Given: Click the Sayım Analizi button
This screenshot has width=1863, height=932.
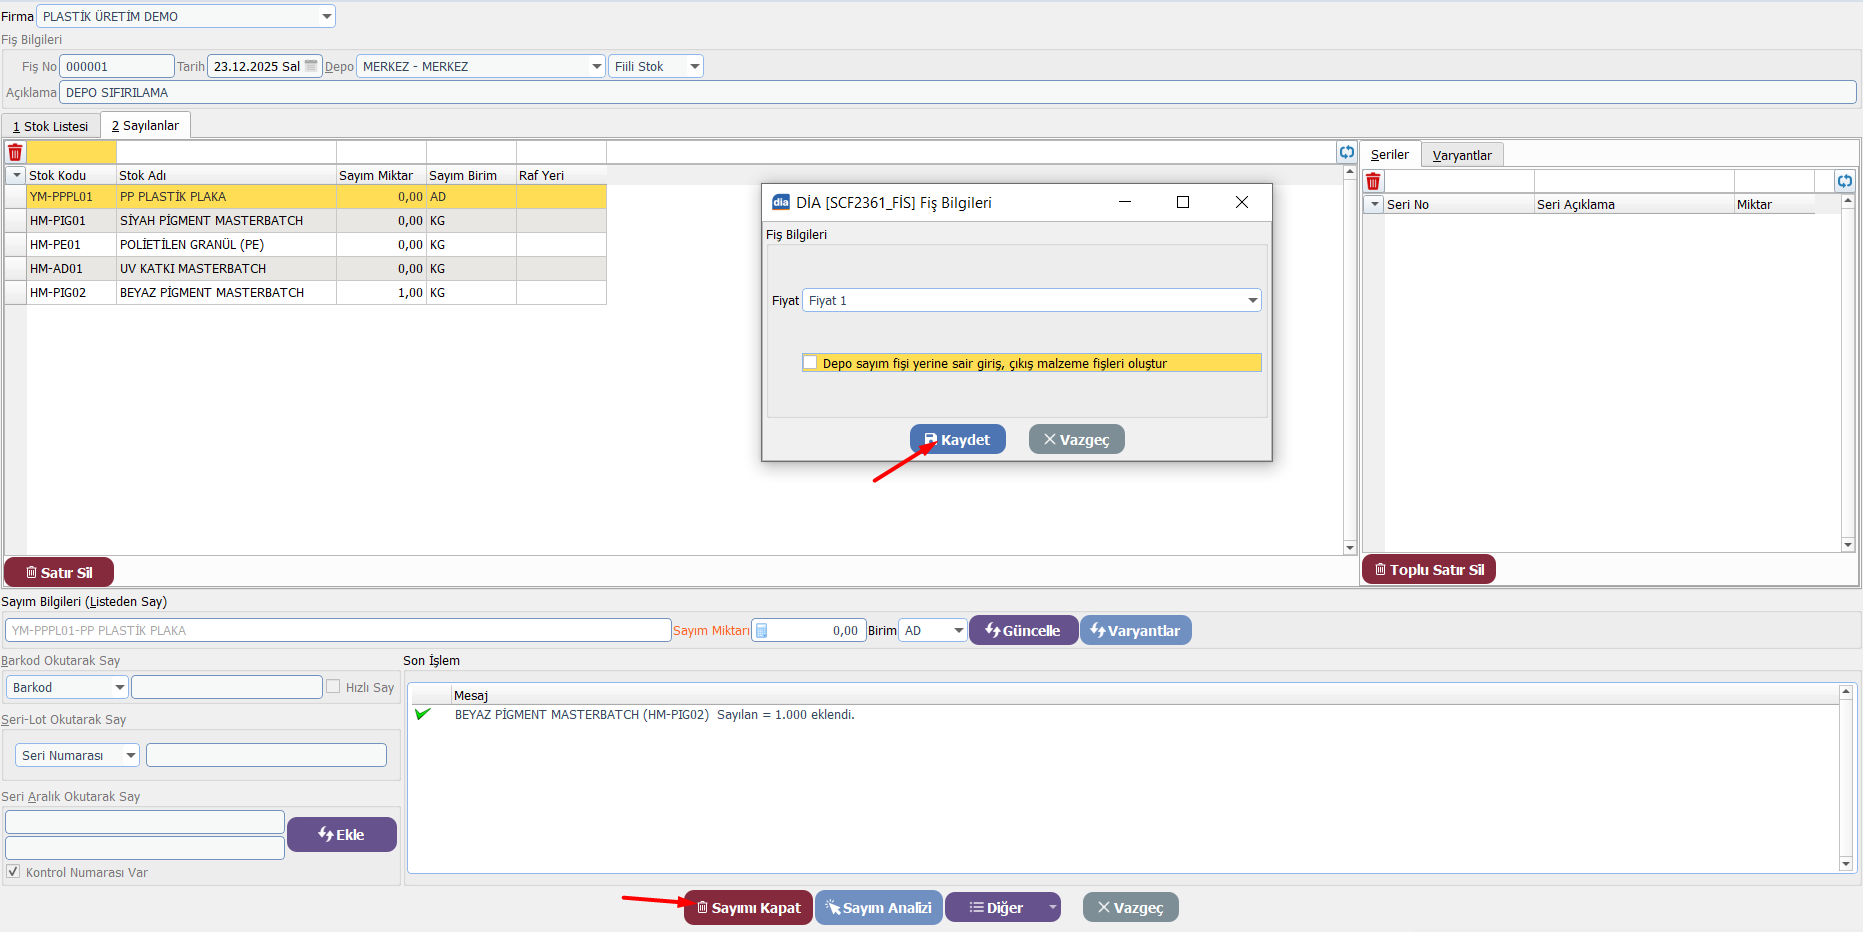Looking at the screenshot, I should pyautogui.click(x=878, y=908).
